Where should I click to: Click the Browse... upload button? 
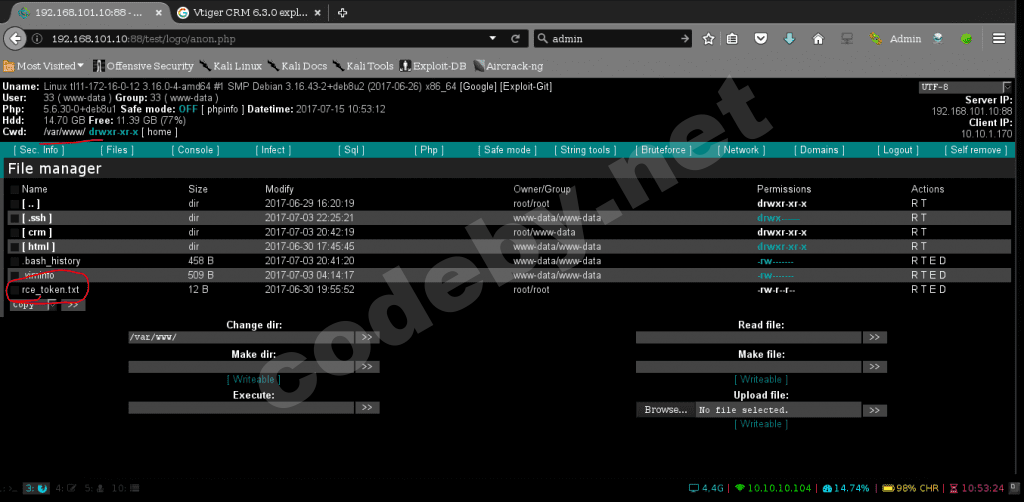(x=665, y=410)
